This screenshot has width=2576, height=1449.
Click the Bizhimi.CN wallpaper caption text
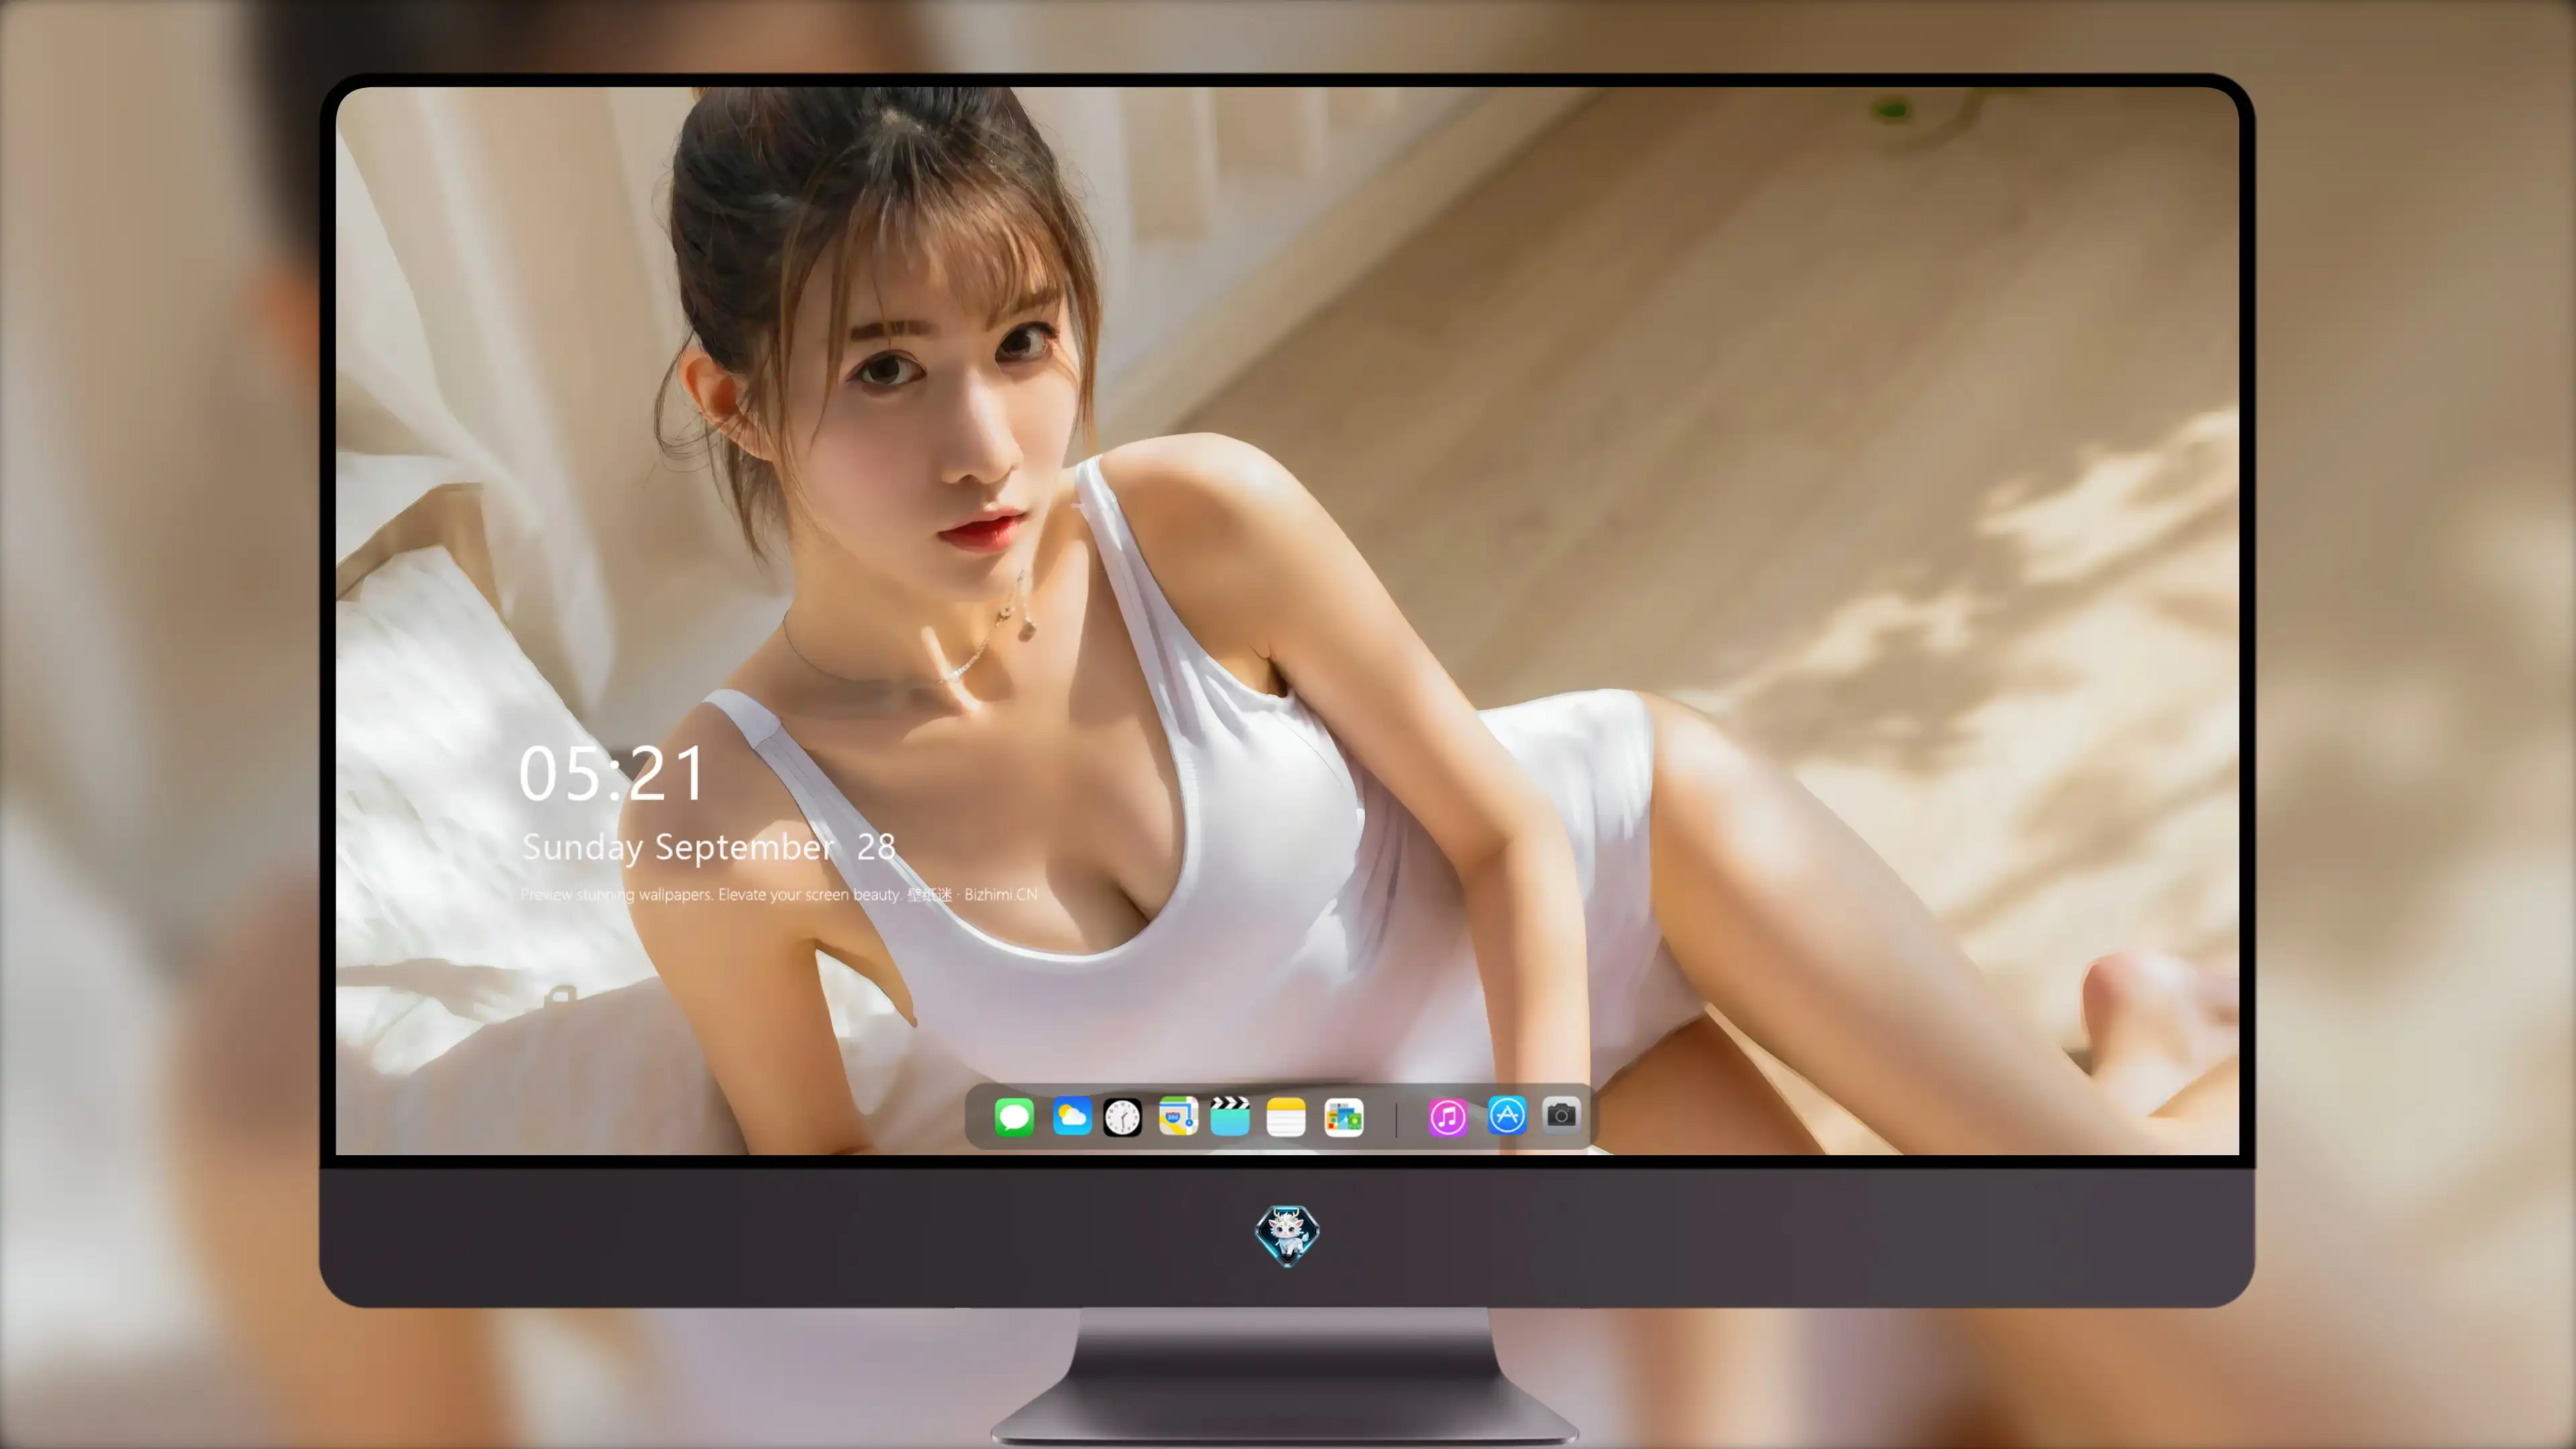coord(779,894)
